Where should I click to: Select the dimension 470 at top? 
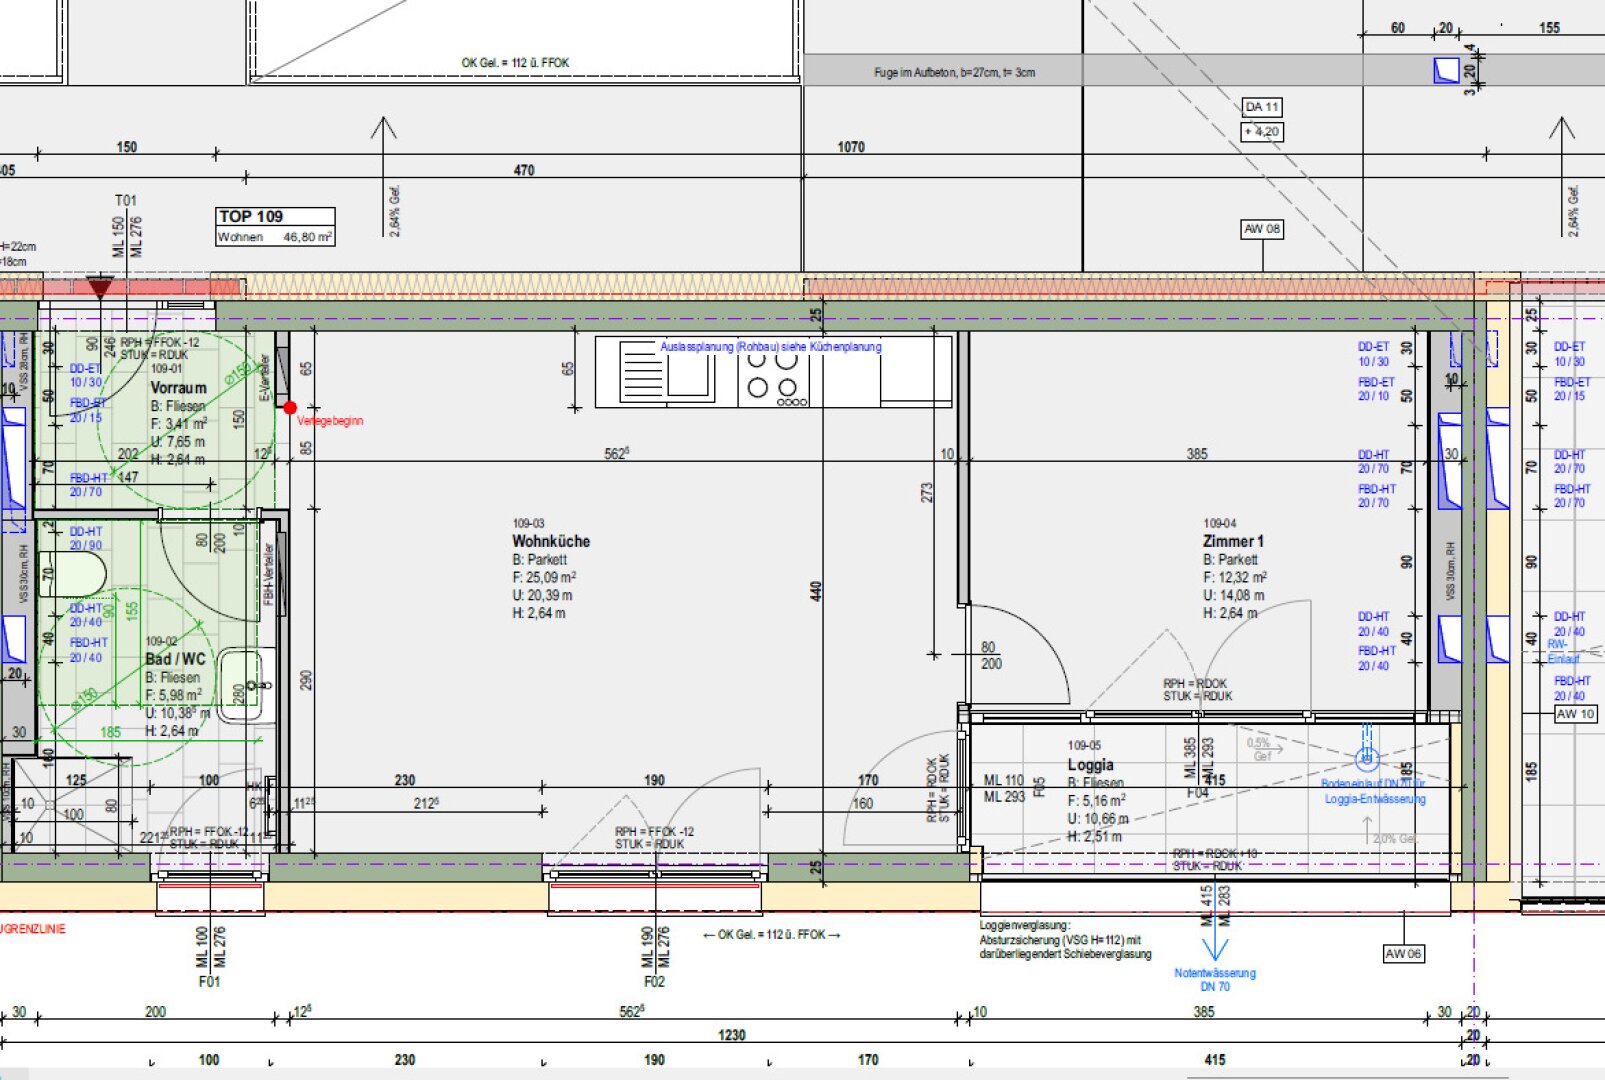click(x=524, y=170)
